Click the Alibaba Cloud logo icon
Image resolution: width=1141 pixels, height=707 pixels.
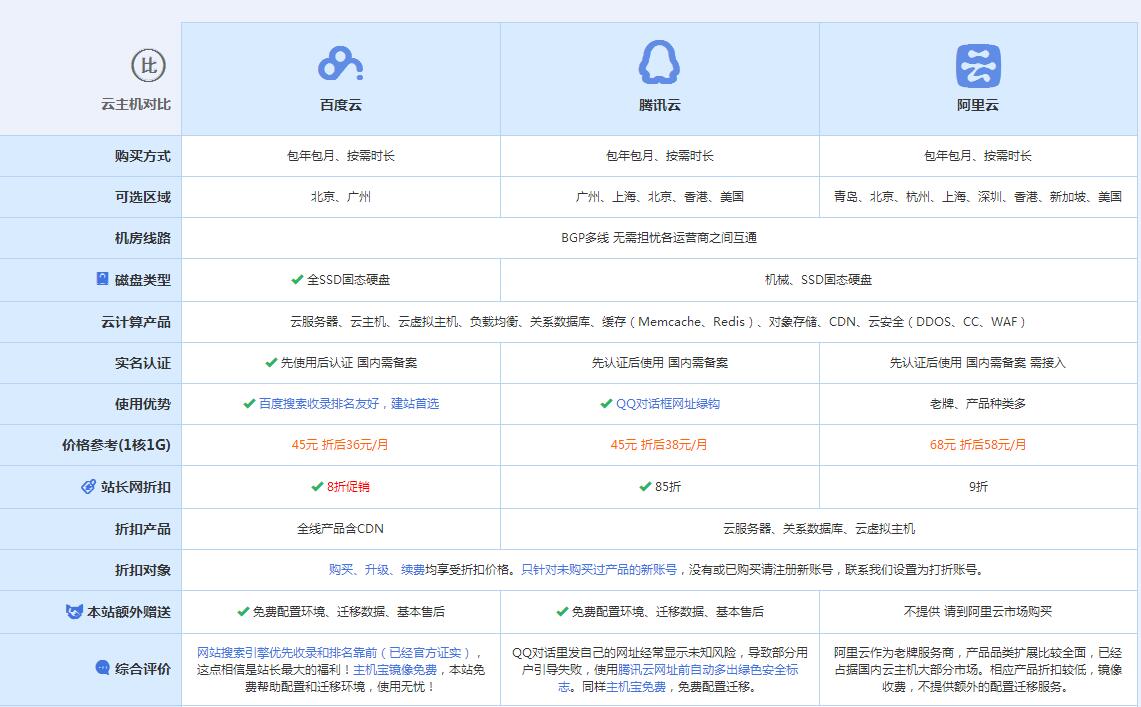click(977, 63)
